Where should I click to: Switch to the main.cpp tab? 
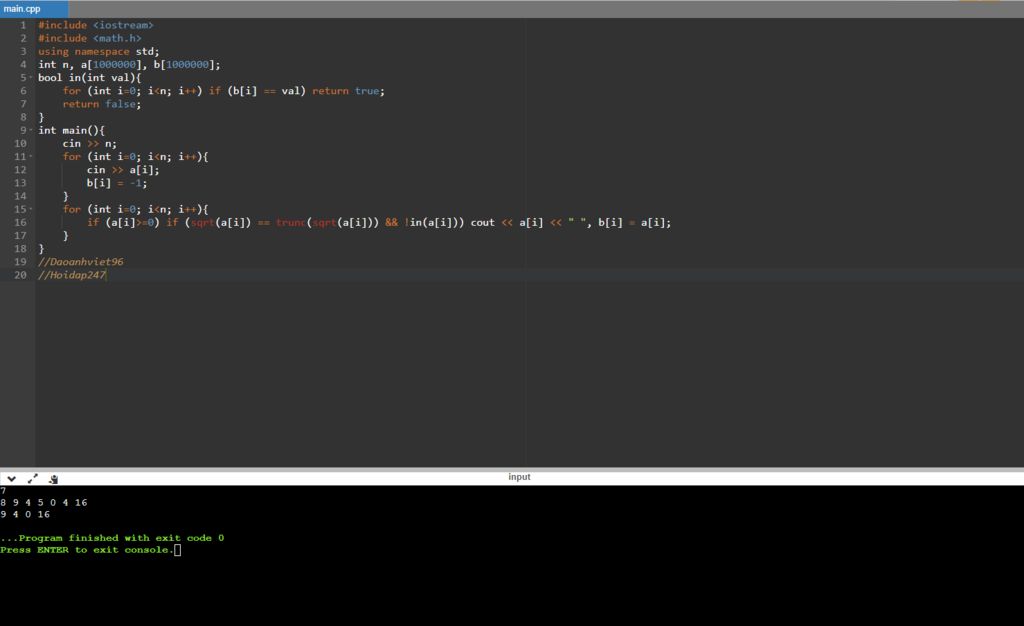tap(34, 8)
